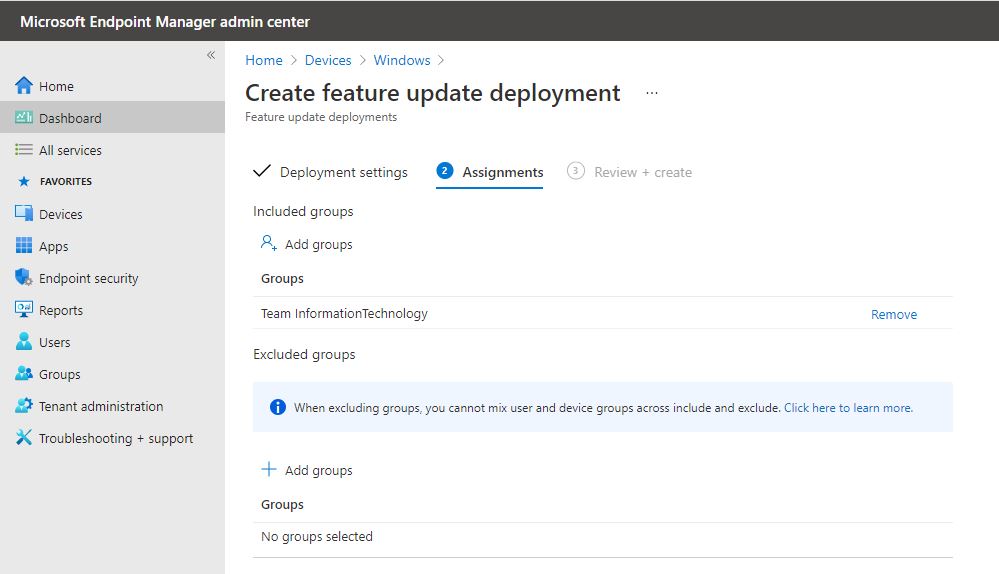Click the Home breadcrumb link
The width and height of the screenshot is (999, 574).
tap(264, 60)
